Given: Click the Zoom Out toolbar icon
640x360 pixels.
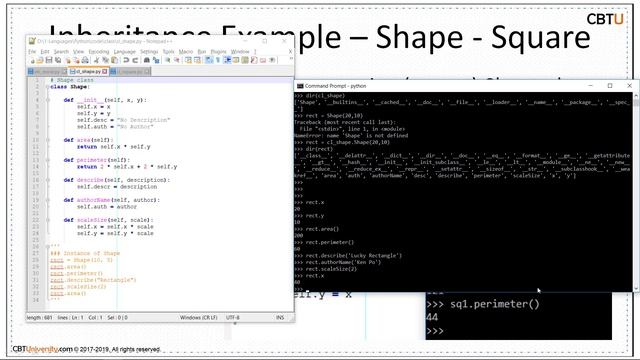Looking at the screenshot, I should point(176,60).
